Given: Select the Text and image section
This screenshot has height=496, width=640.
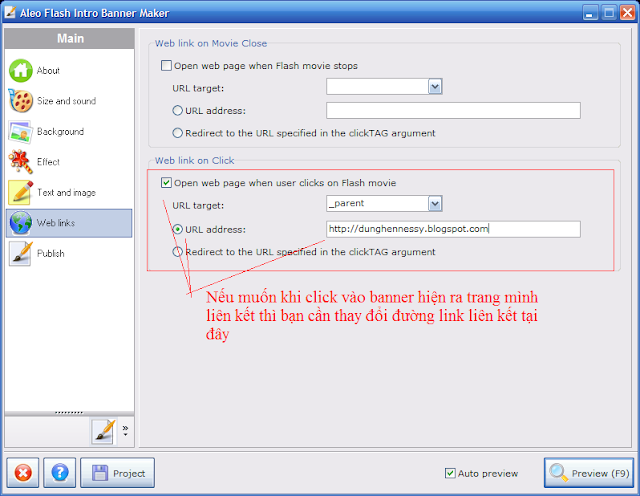Looking at the screenshot, I should pyautogui.click(x=69, y=192).
